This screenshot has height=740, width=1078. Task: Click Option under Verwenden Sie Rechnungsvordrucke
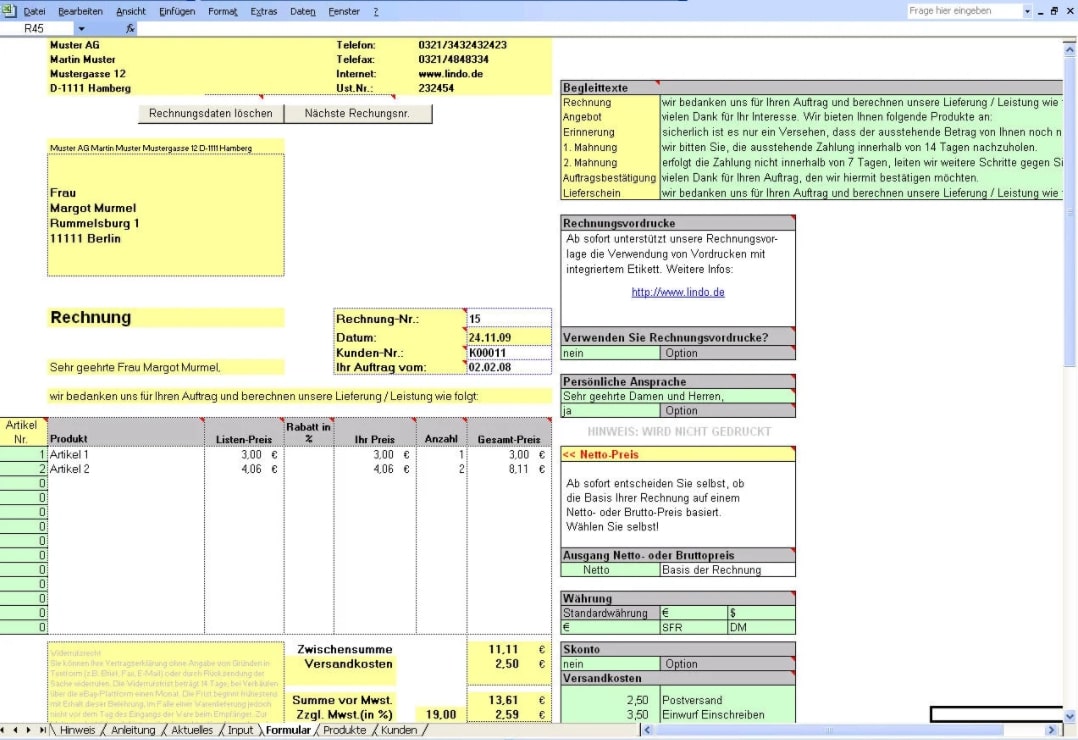tap(727, 353)
